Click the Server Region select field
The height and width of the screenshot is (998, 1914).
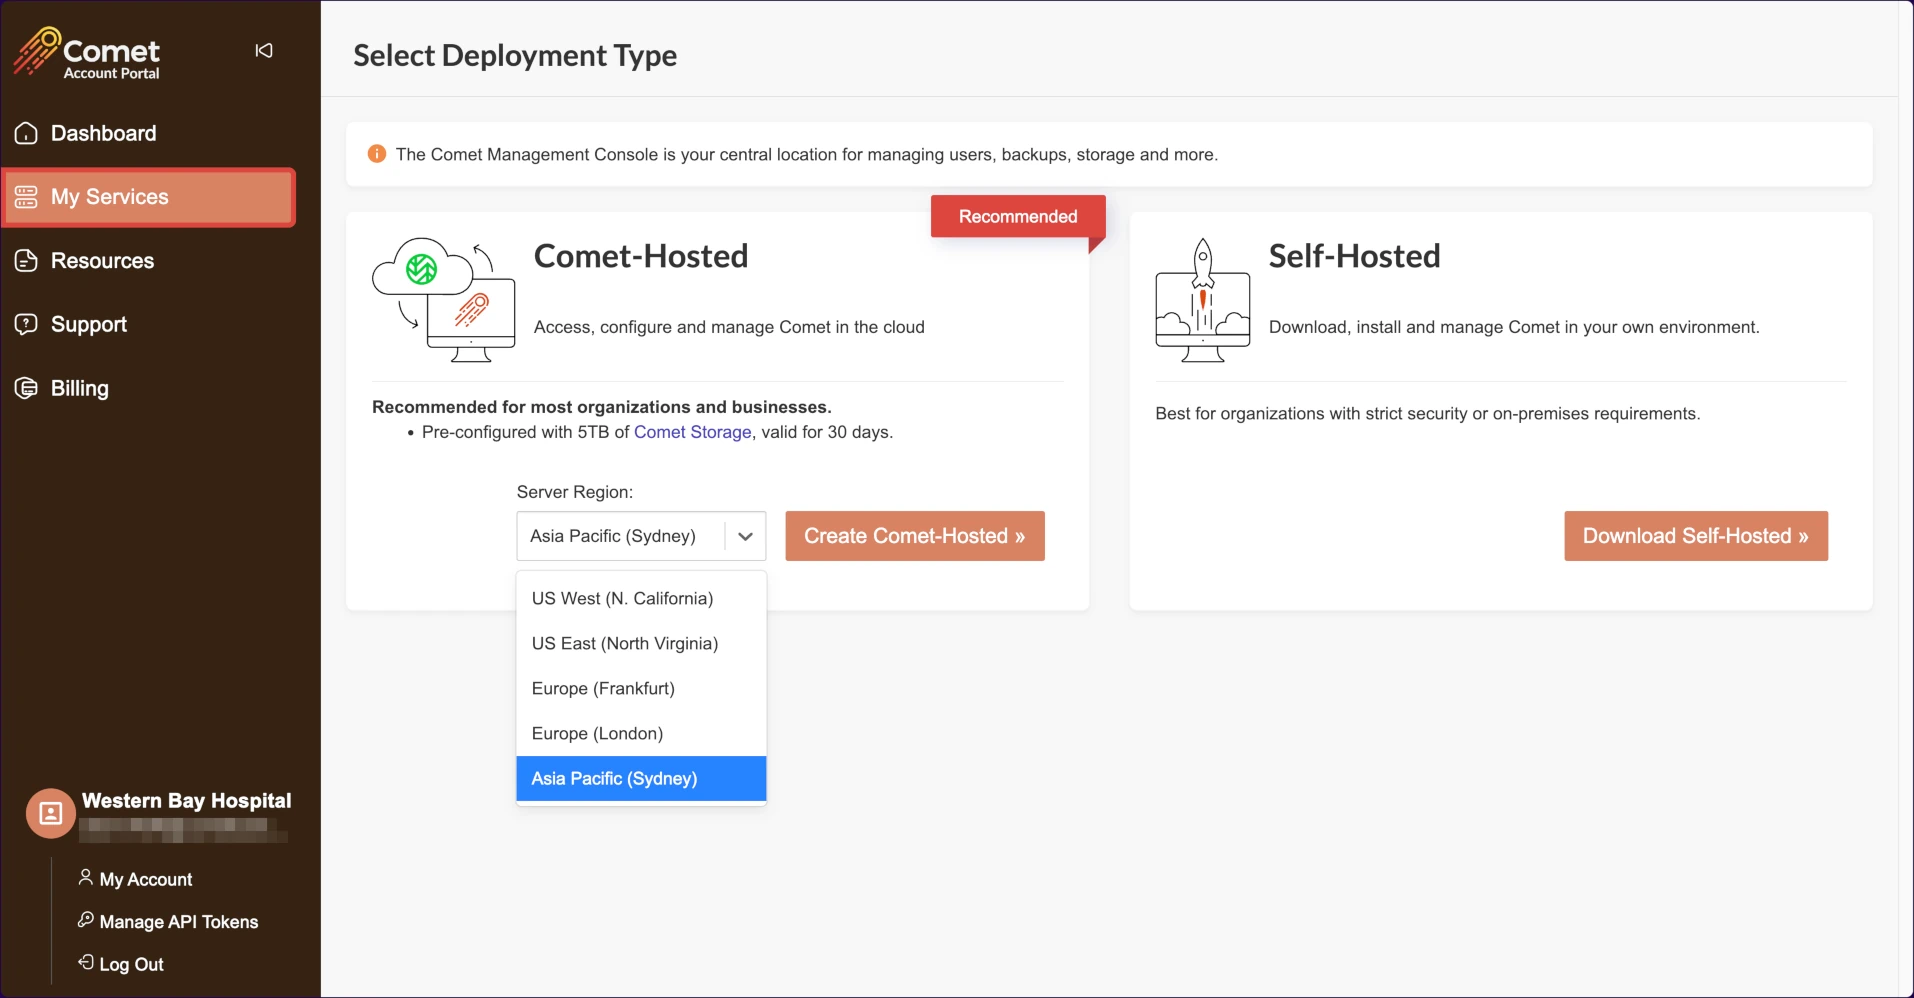tap(641, 536)
